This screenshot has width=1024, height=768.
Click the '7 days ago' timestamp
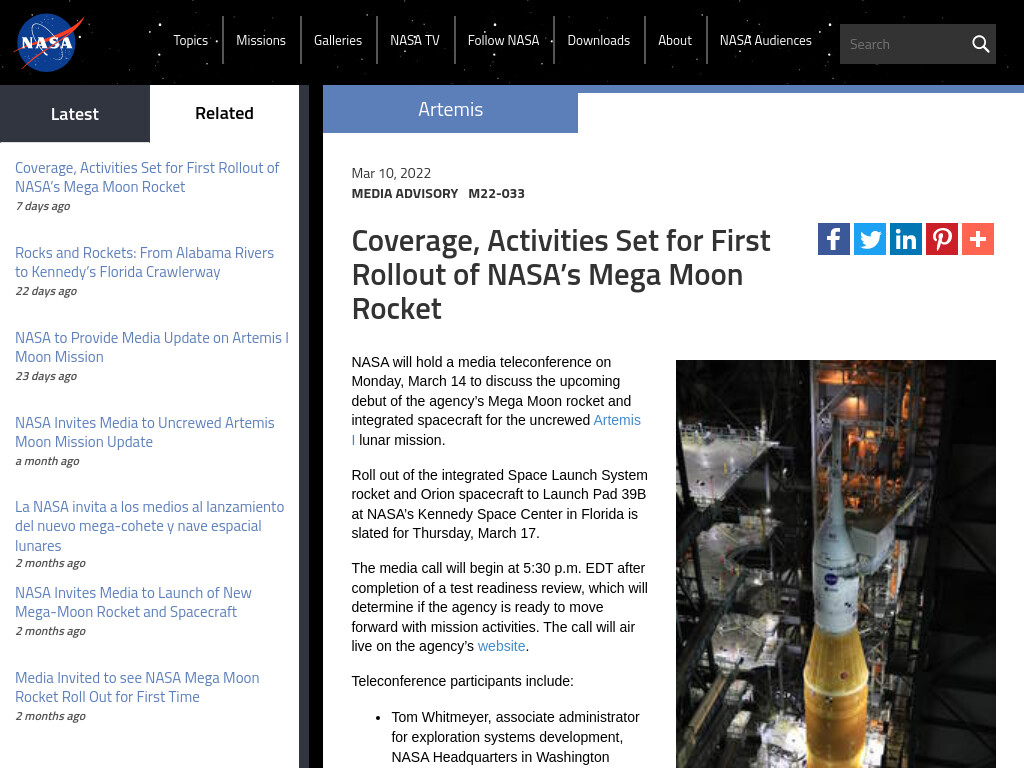[43, 206]
